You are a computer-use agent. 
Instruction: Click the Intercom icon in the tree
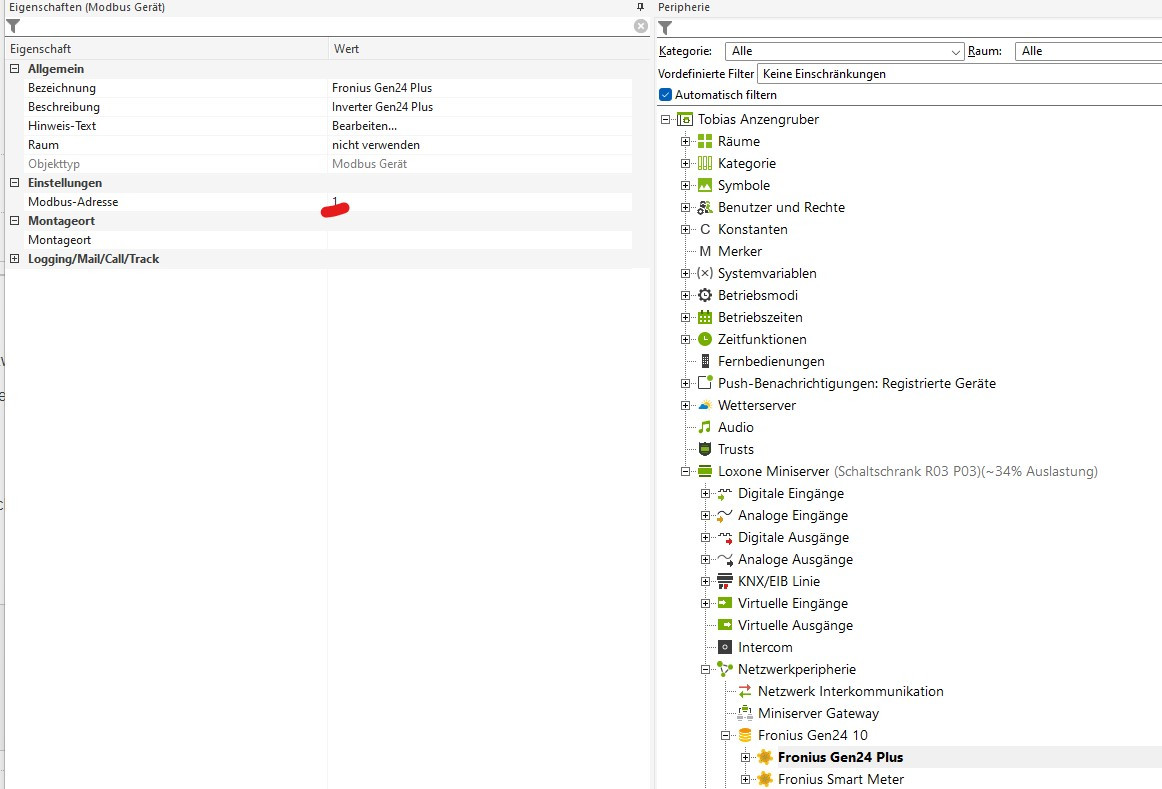coord(725,647)
